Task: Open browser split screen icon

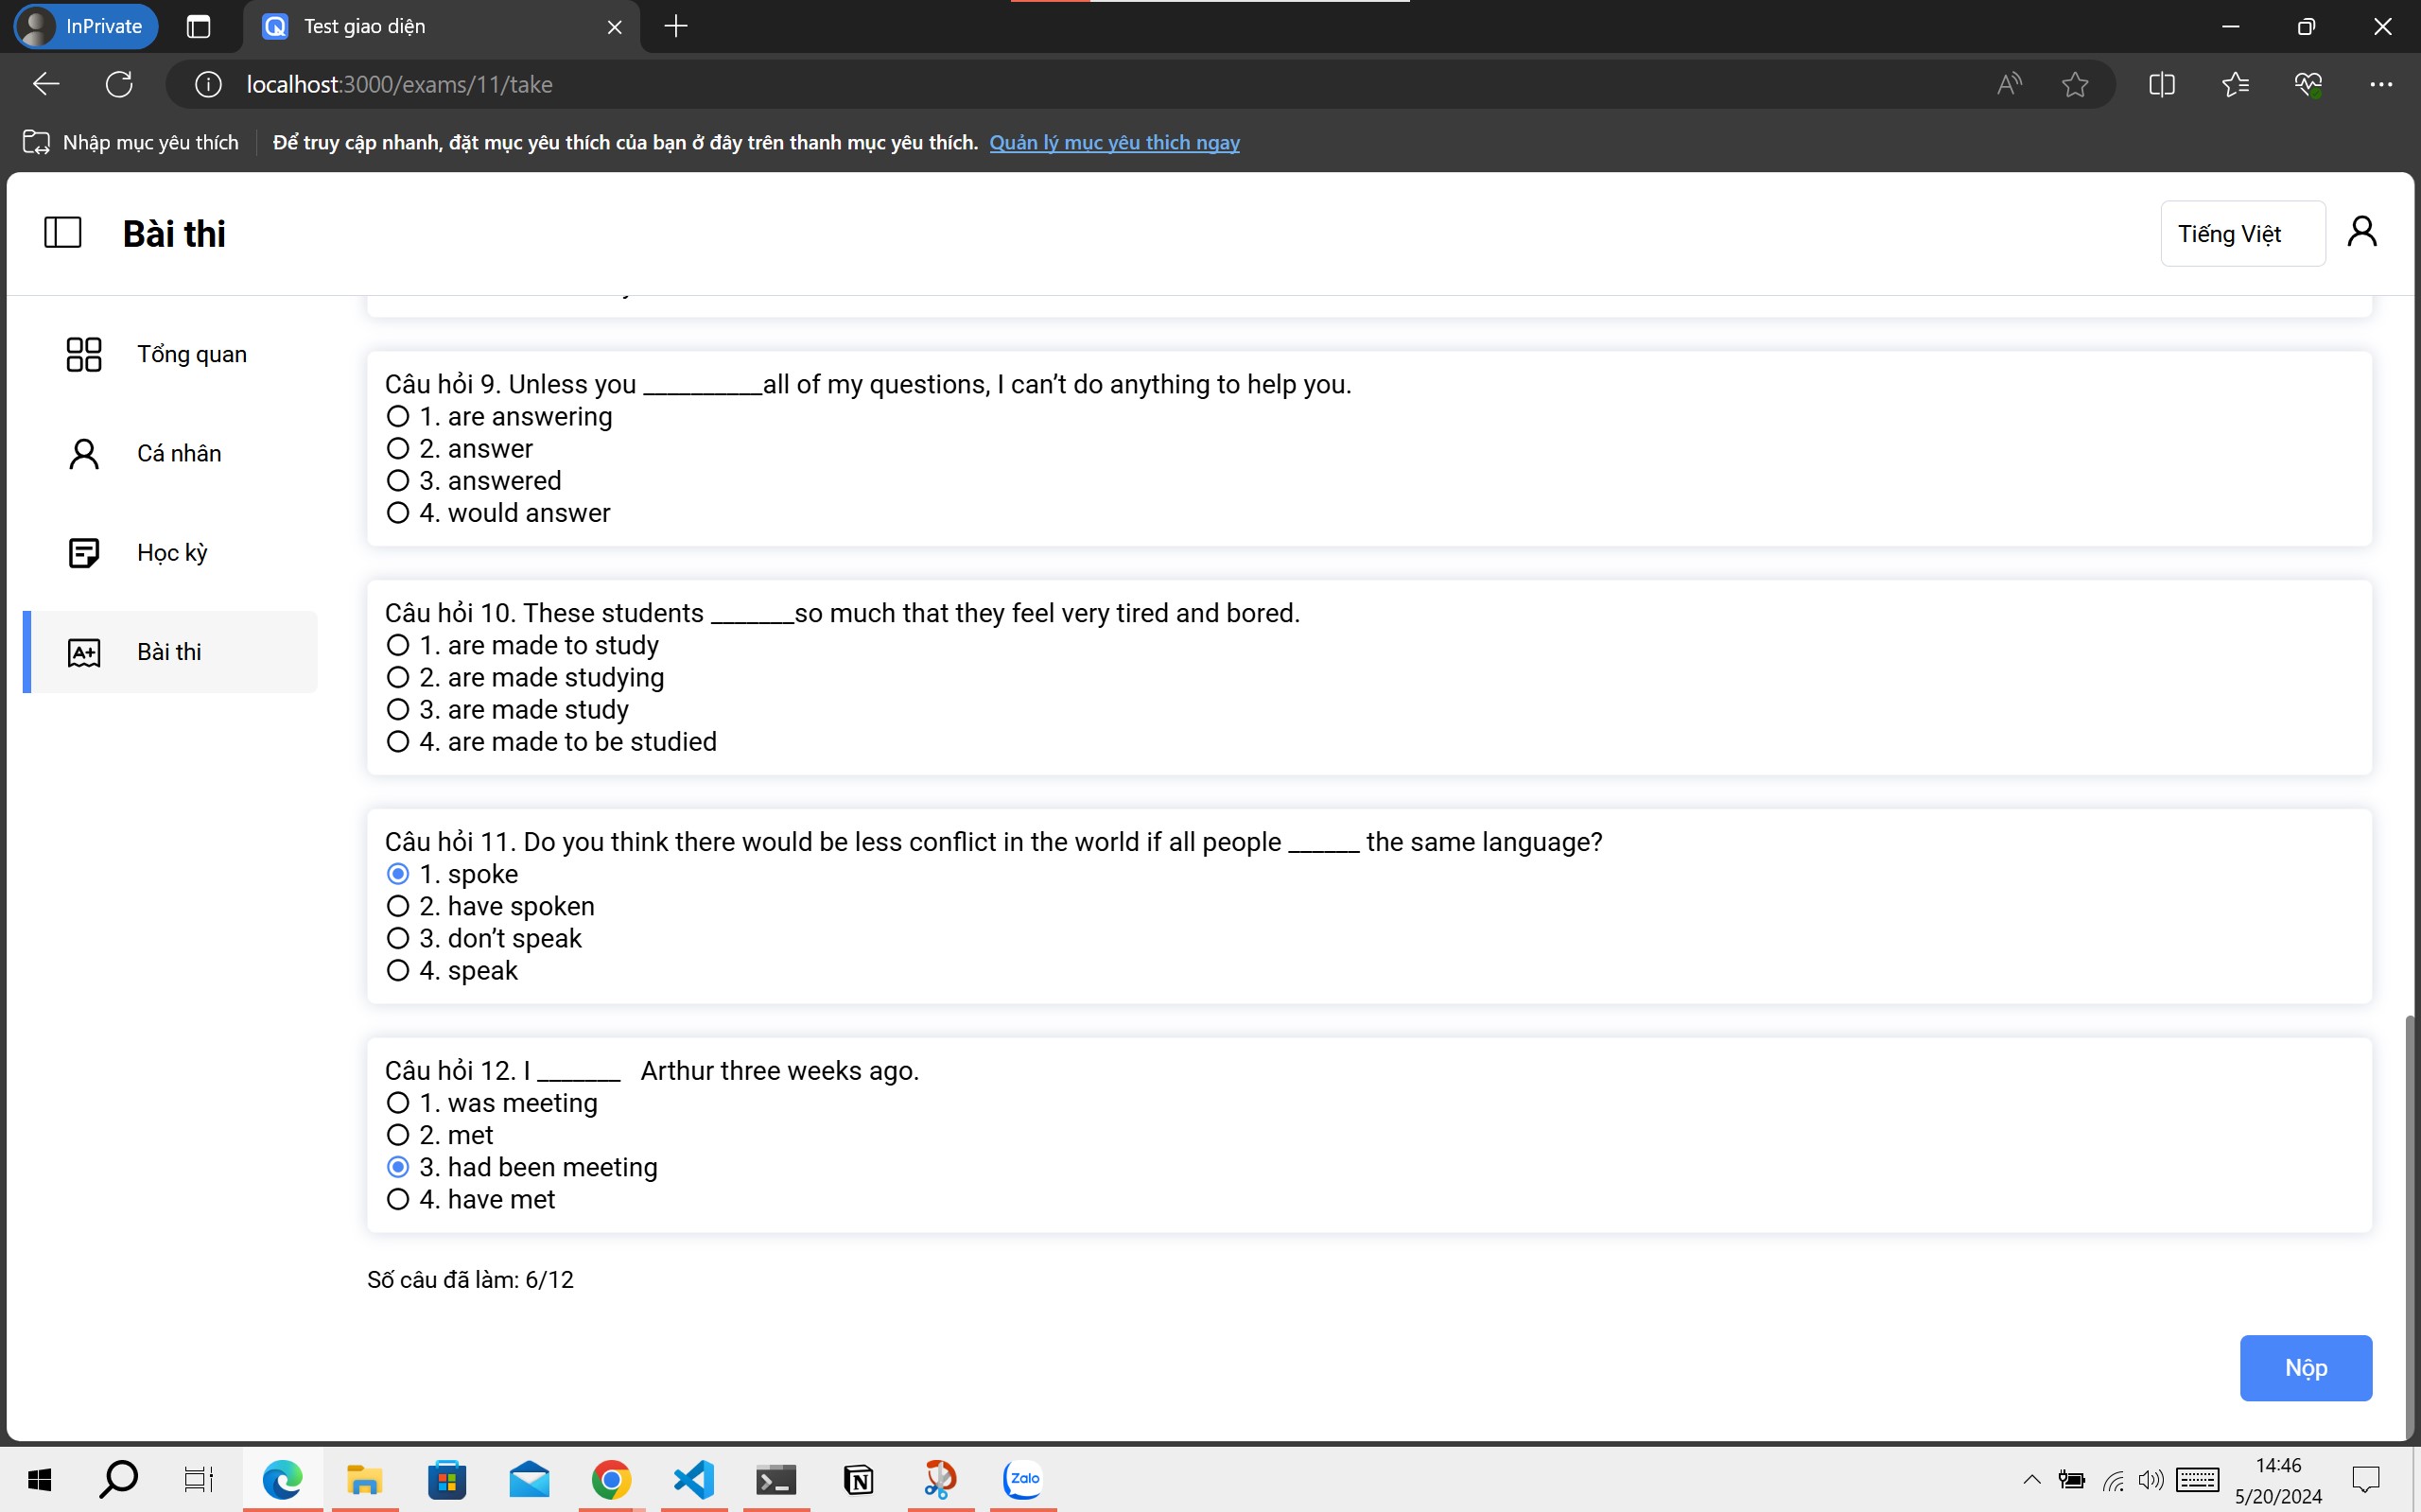Action: [2161, 84]
